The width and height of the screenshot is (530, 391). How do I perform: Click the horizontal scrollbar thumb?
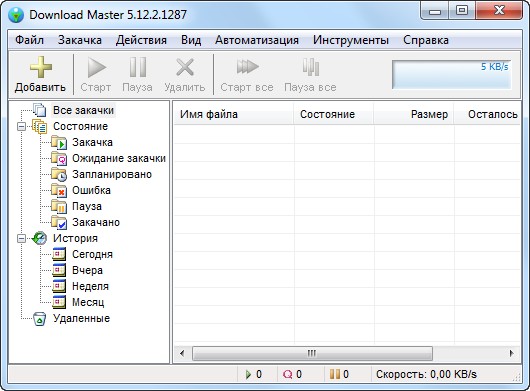pyautogui.click(x=312, y=353)
